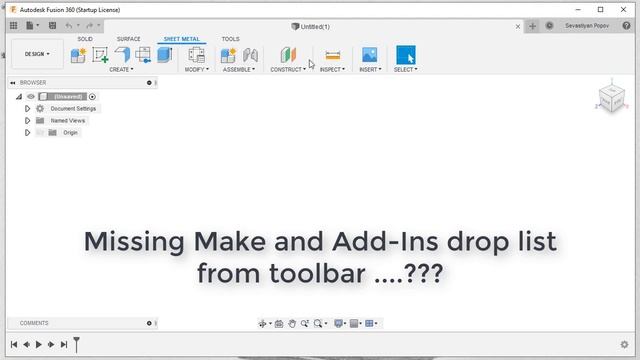Click the ViewCube in the viewport
This screenshot has width=640, height=360.
(x=612, y=98)
